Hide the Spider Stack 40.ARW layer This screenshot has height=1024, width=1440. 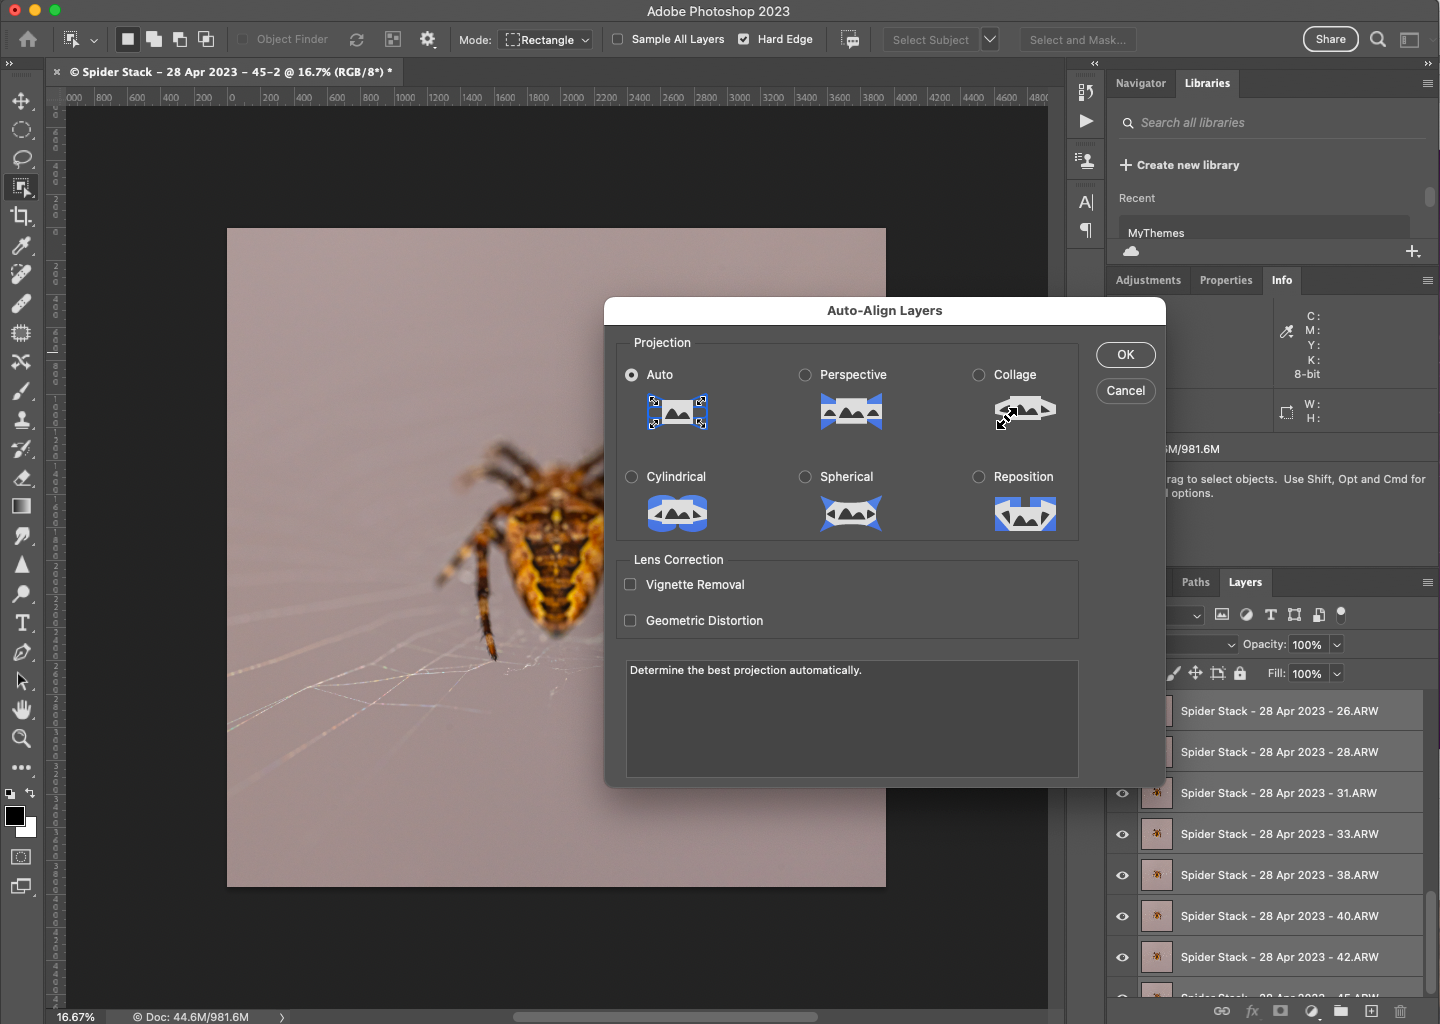pyautogui.click(x=1122, y=916)
